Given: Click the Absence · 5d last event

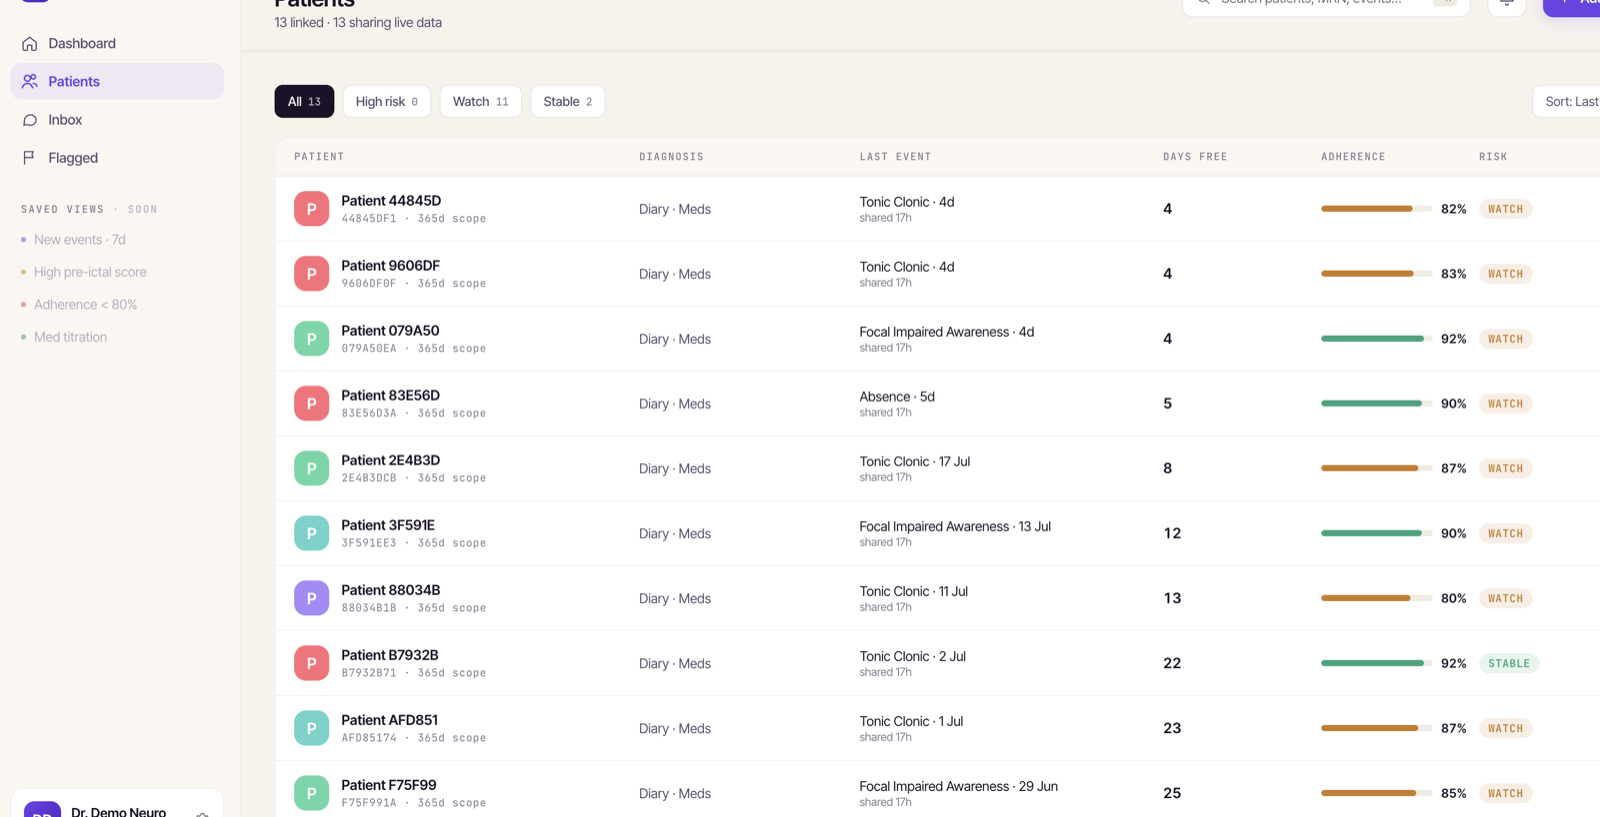Looking at the screenshot, I should (897, 397).
